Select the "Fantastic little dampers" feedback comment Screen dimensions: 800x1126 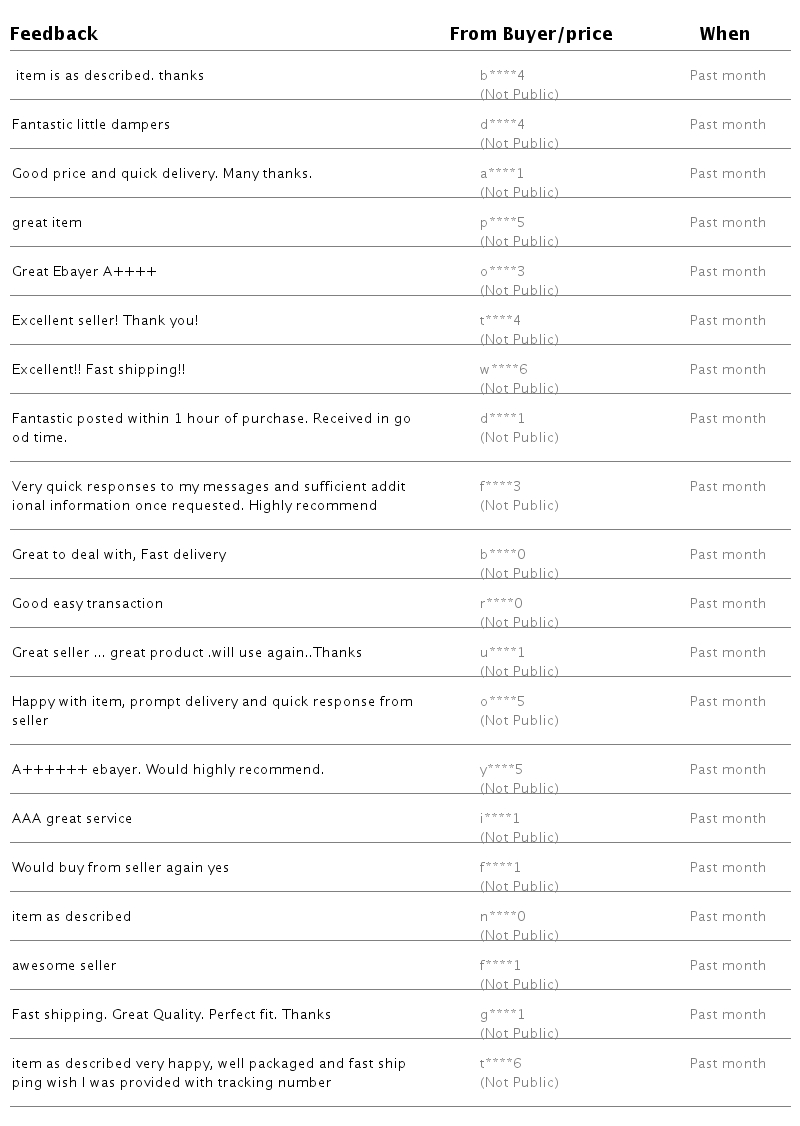click(x=91, y=125)
